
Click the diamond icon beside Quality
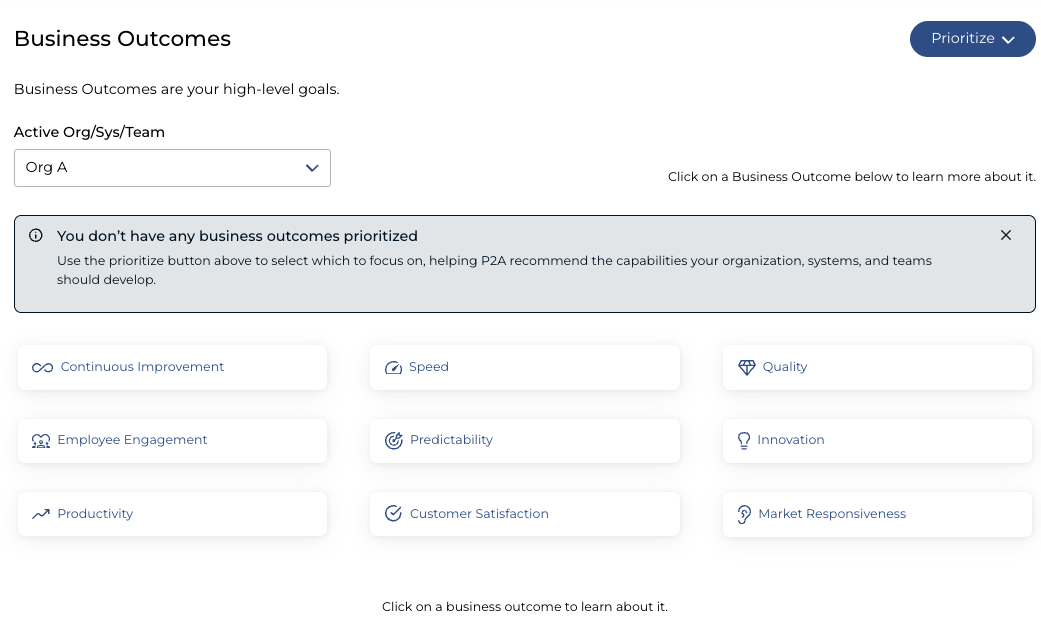coord(747,368)
